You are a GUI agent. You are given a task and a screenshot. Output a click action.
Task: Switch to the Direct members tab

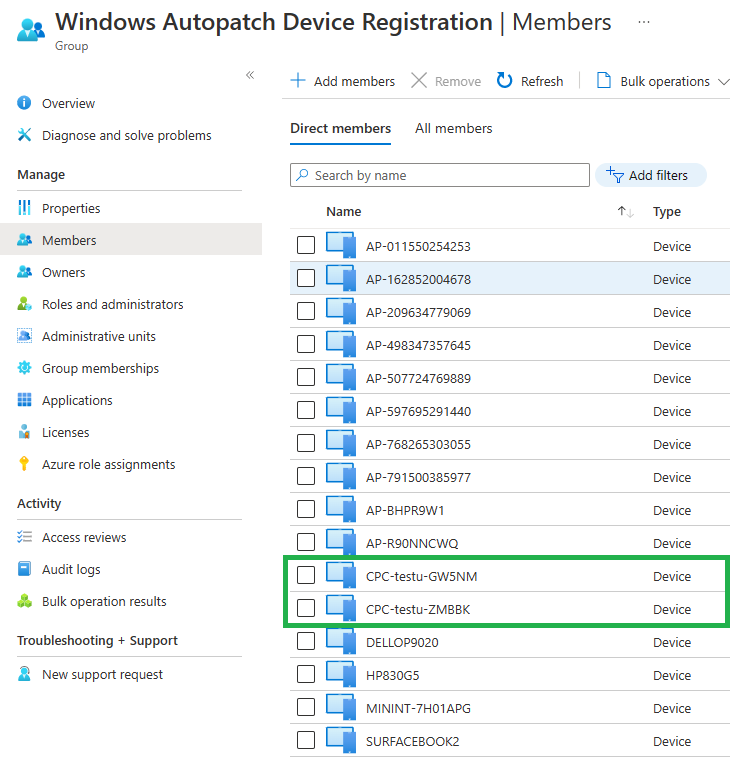[340, 129]
